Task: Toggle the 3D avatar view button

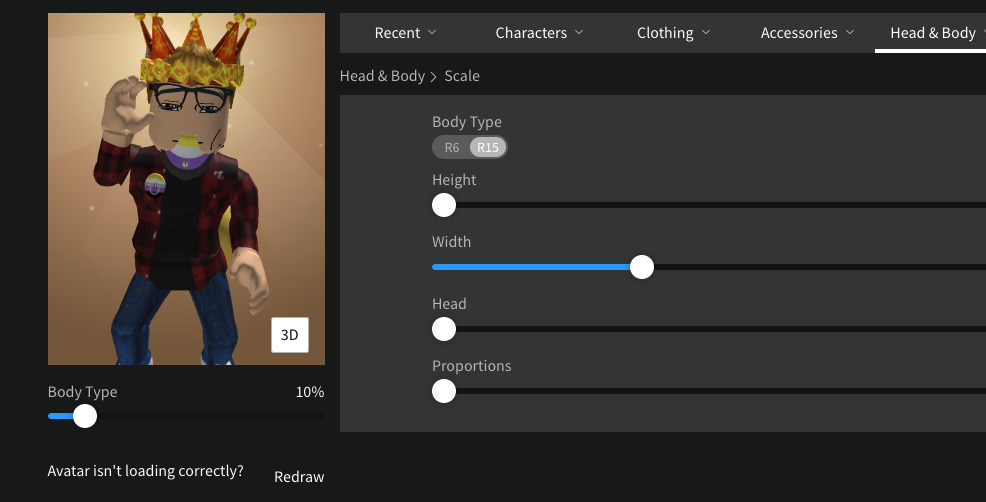Action: point(290,335)
